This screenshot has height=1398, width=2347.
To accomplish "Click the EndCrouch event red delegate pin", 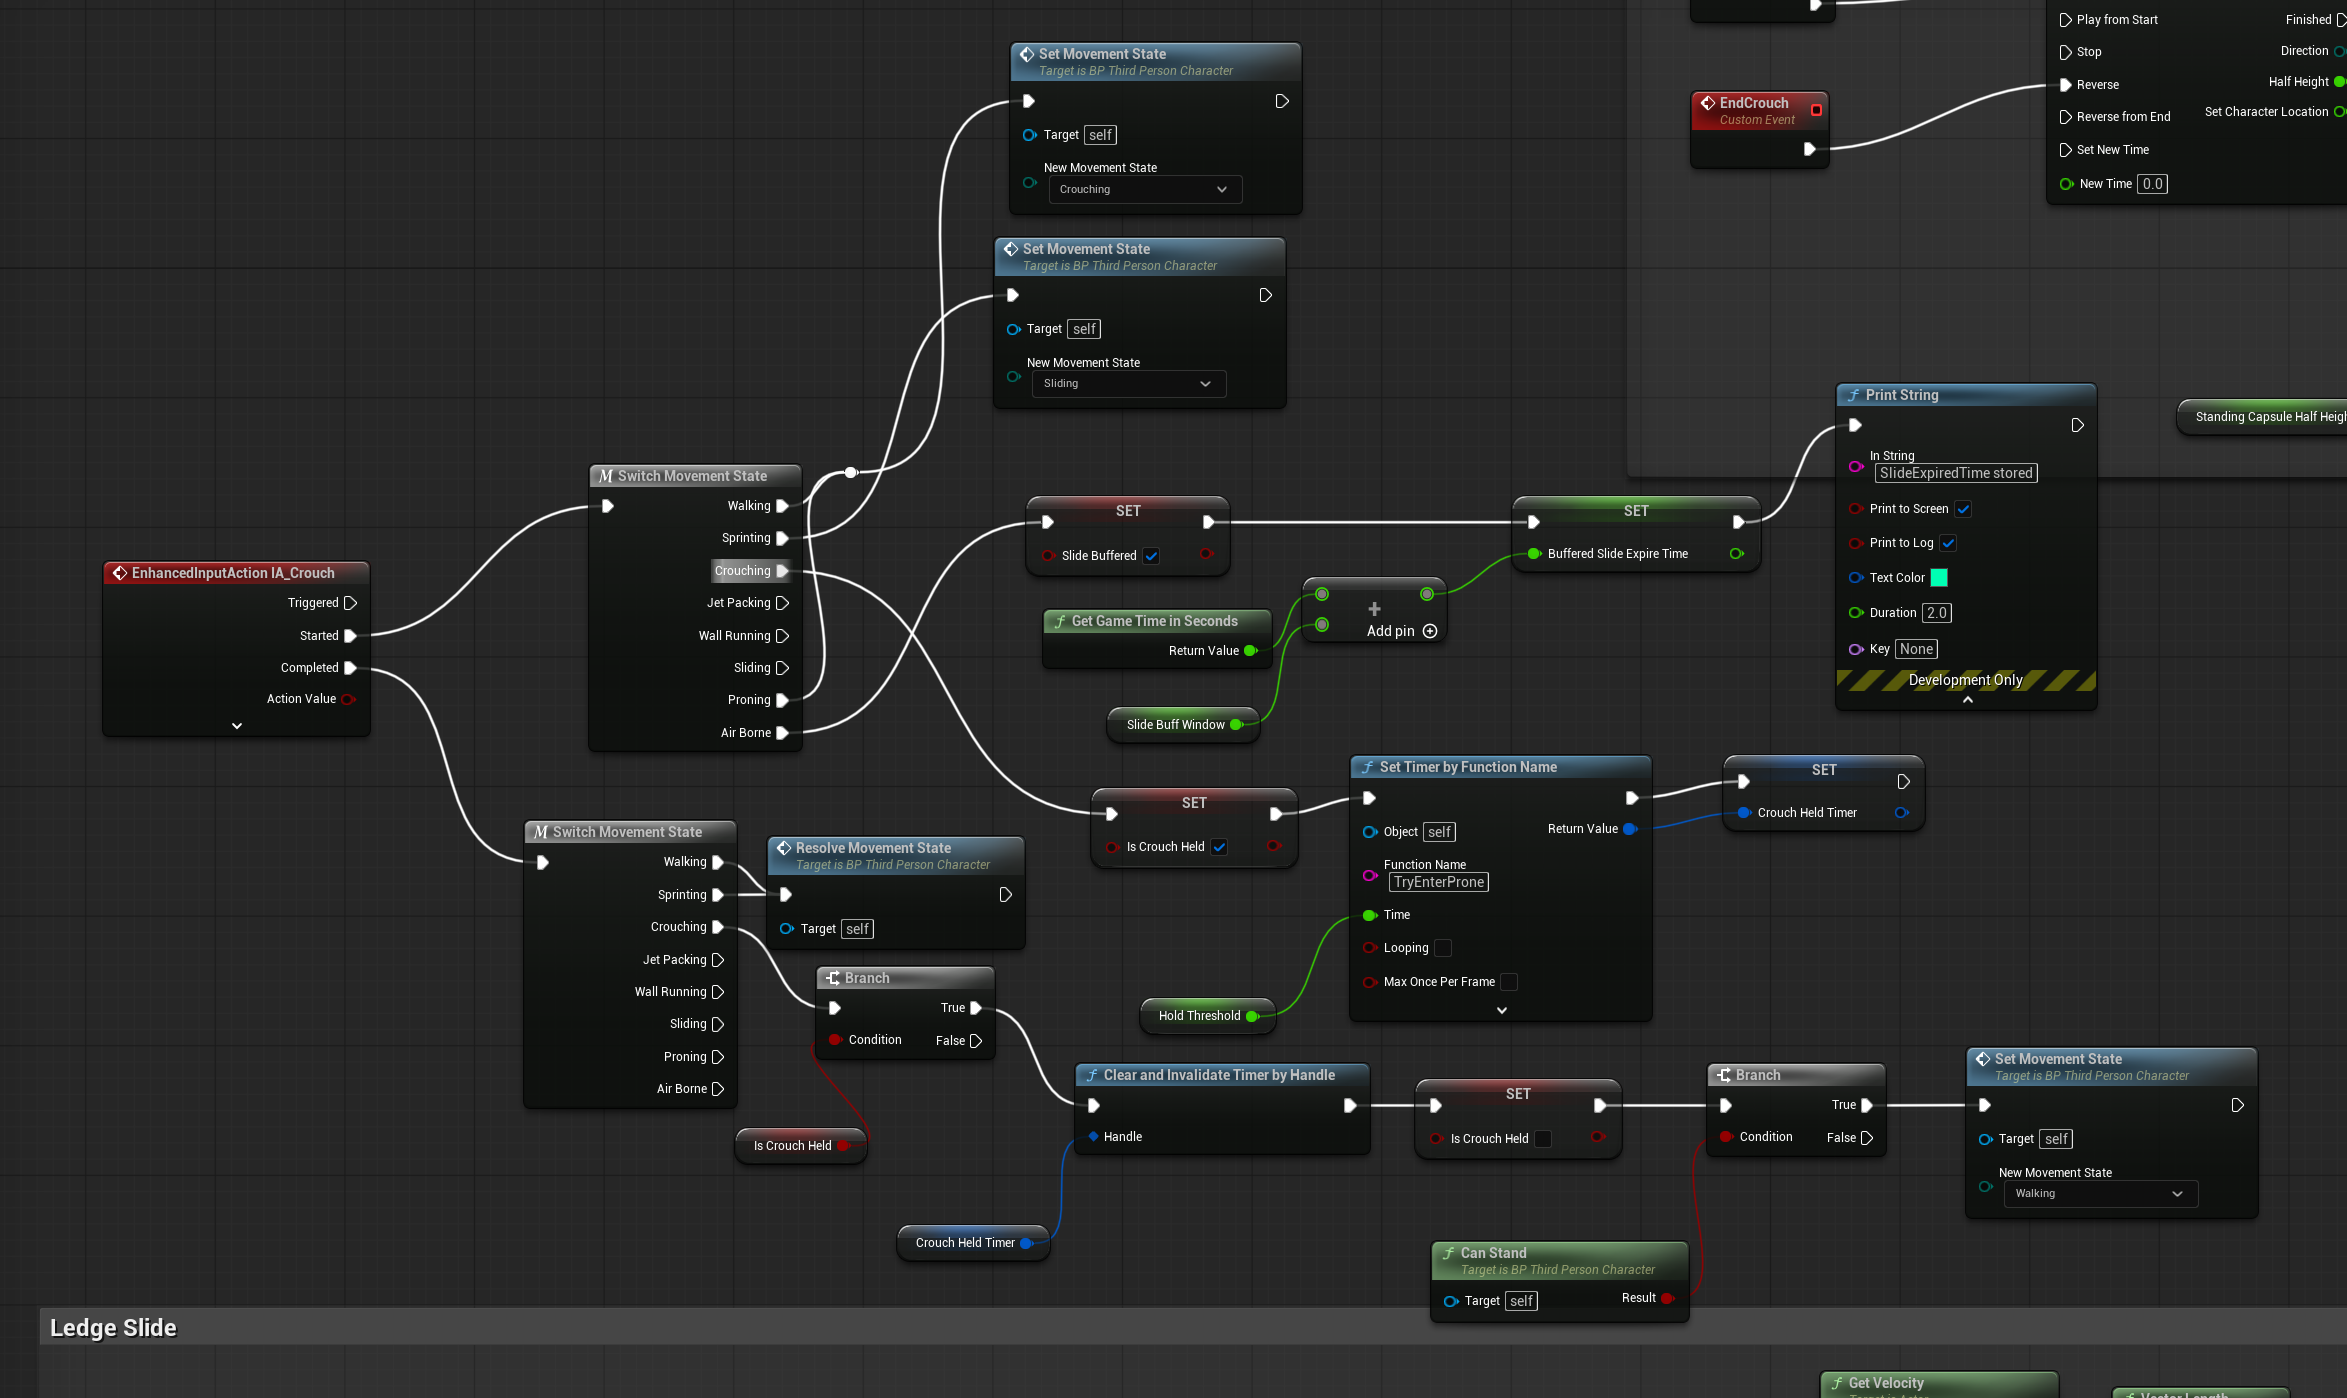I will coord(1816,110).
